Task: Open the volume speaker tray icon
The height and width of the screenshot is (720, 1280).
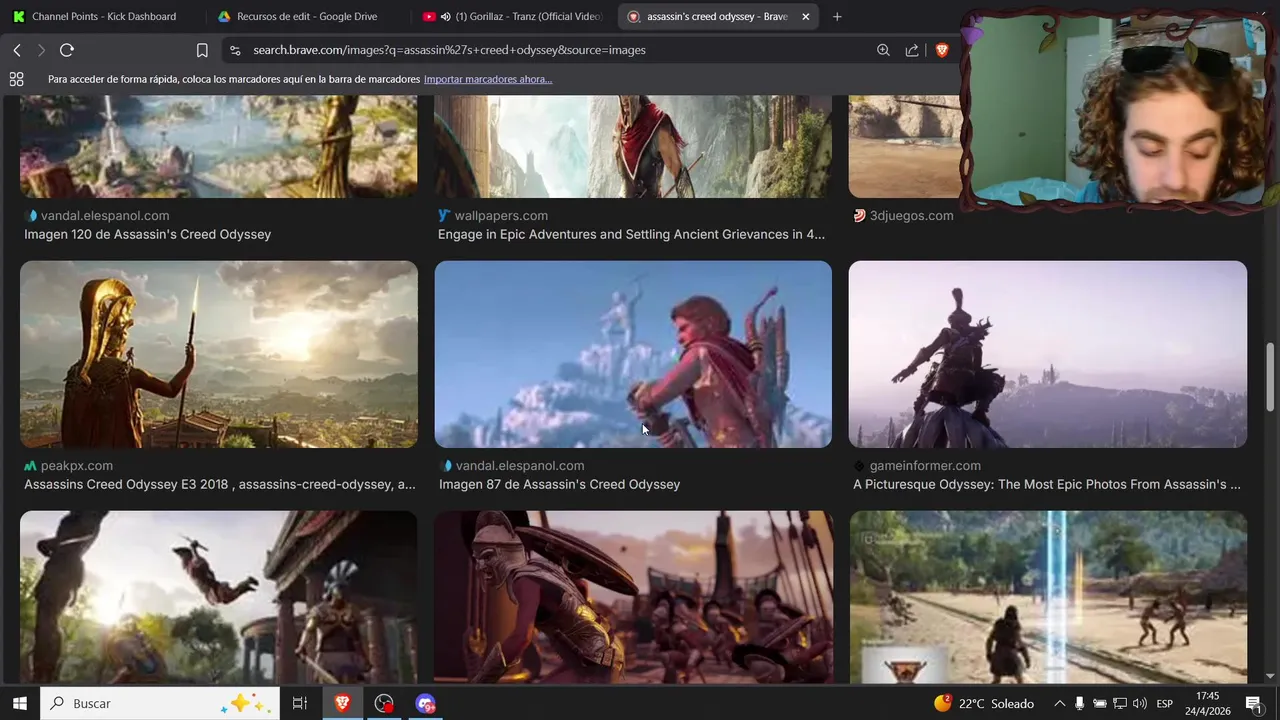Action: 1140,703
